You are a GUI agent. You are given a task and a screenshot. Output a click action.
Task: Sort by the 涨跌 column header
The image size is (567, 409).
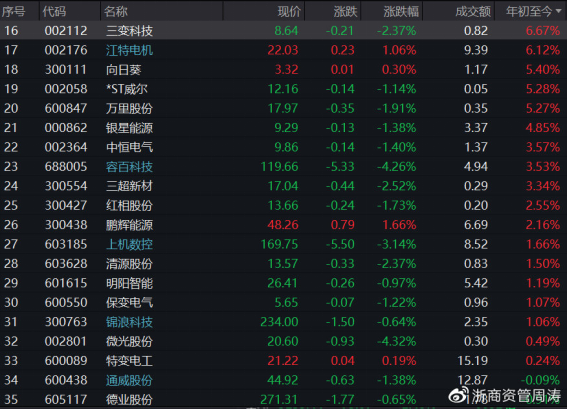coord(345,12)
